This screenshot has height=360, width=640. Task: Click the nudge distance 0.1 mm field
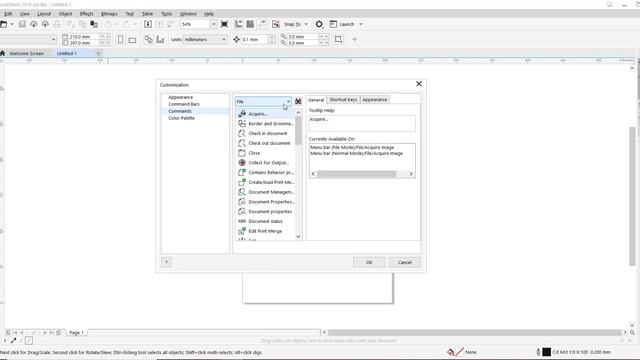(x=255, y=40)
